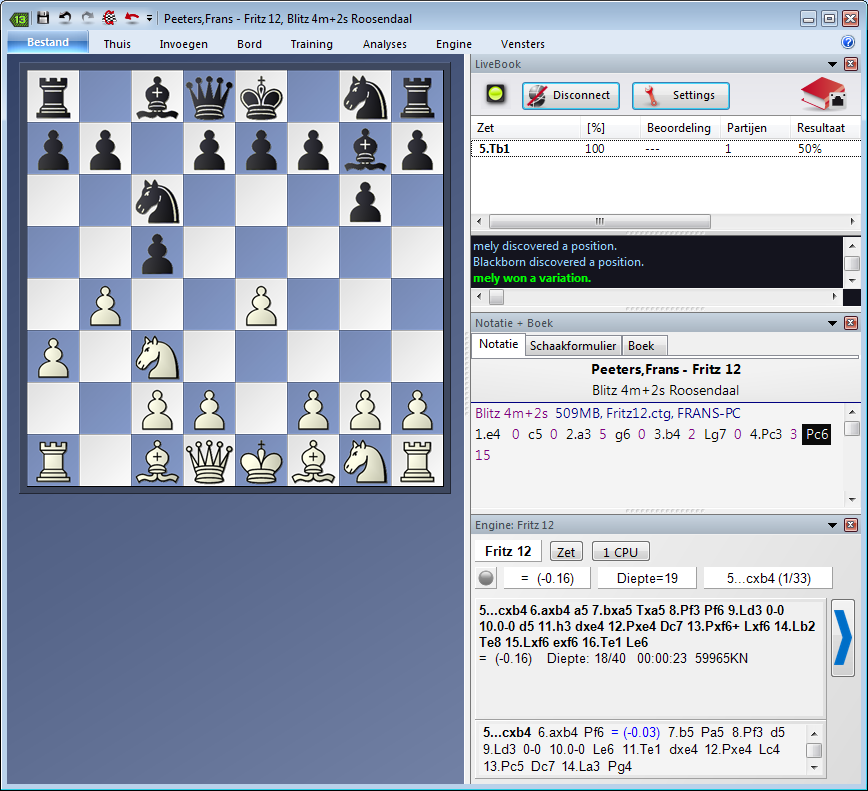Open LiveBook Settings
The height and width of the screenshot is (791, 868).
(680, 95)
